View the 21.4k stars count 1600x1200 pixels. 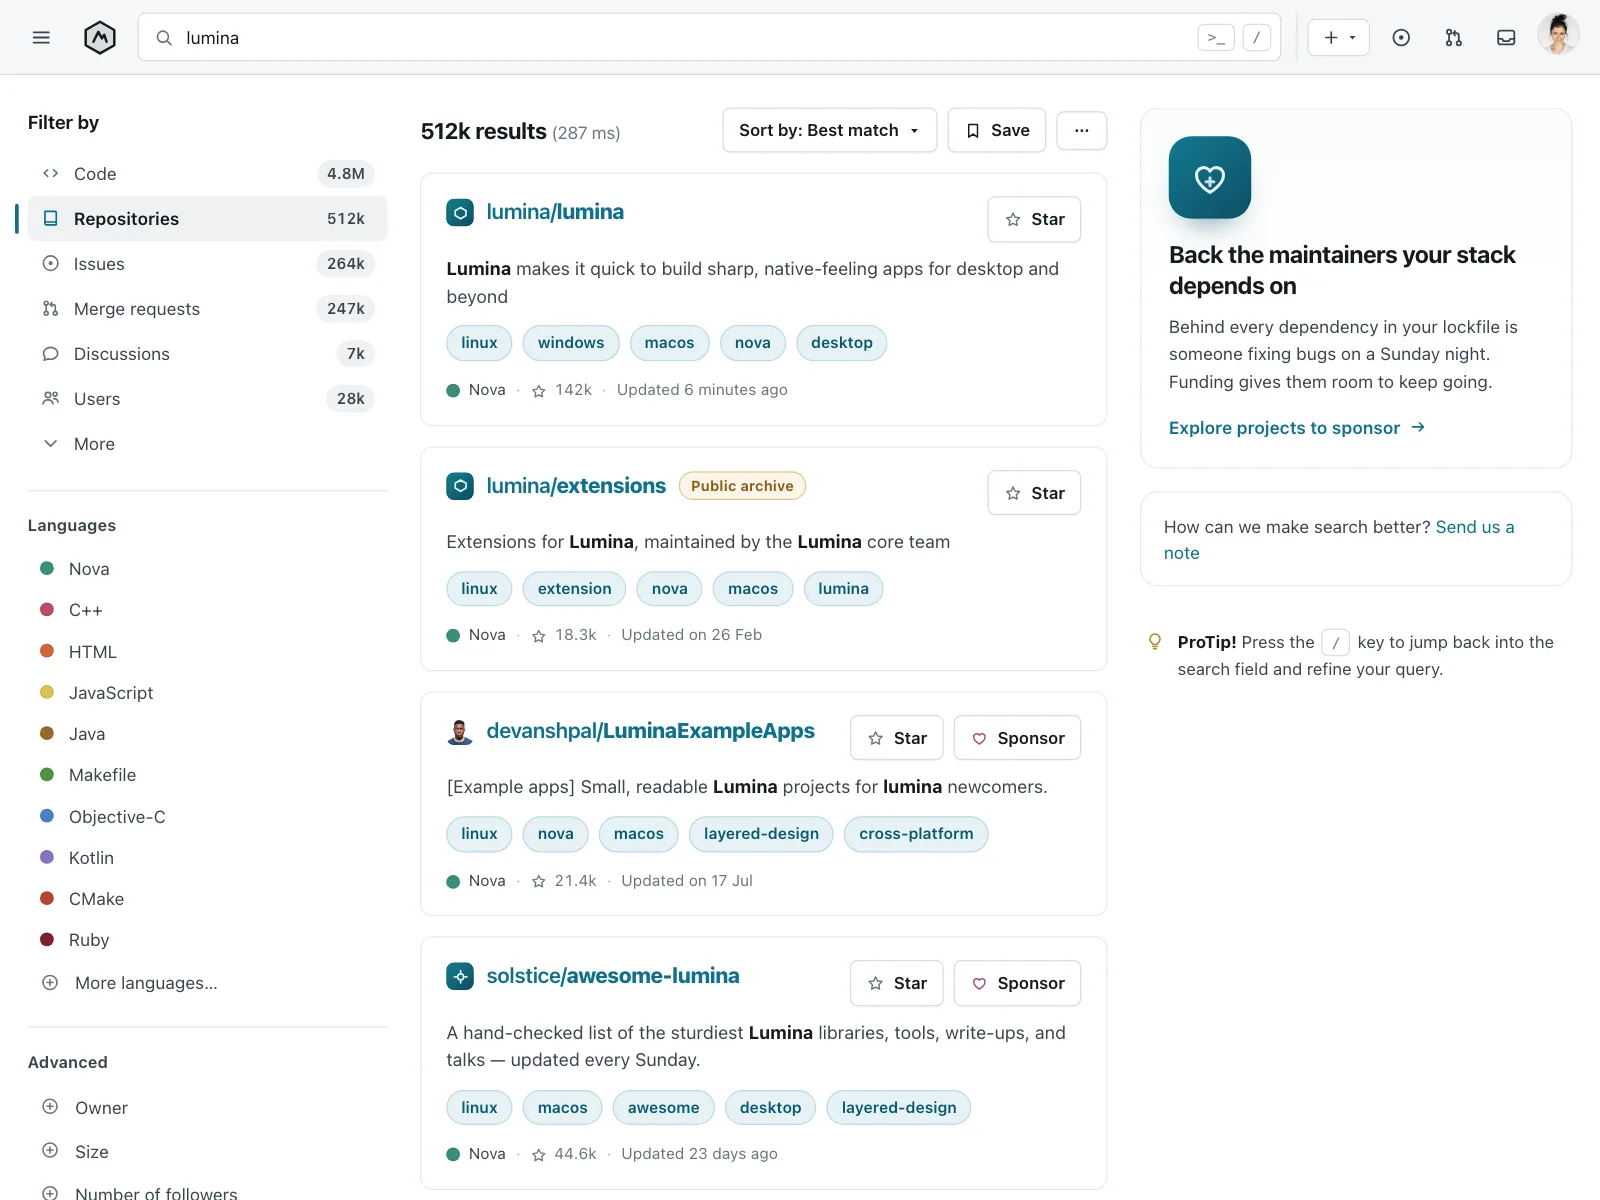(x=564, y=881)
